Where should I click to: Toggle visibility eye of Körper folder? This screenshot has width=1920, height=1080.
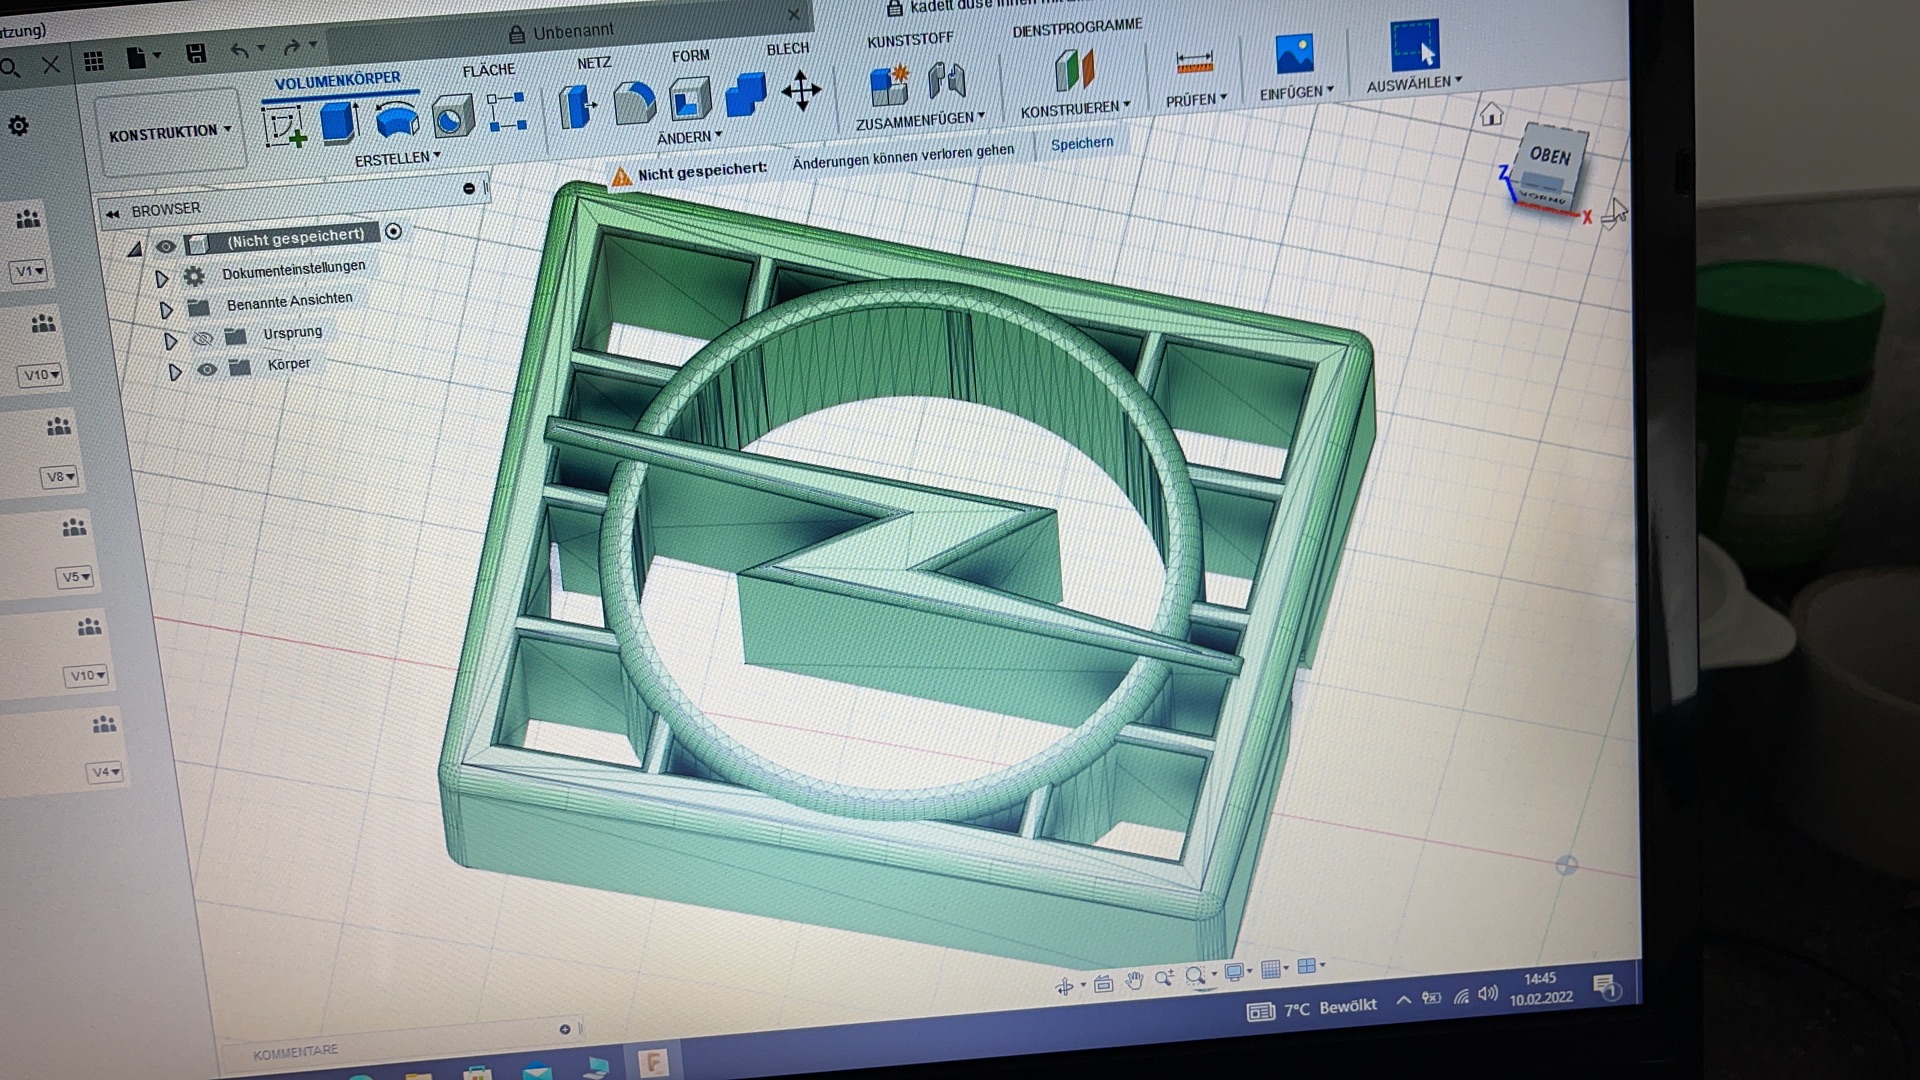(x=207, y=369)
